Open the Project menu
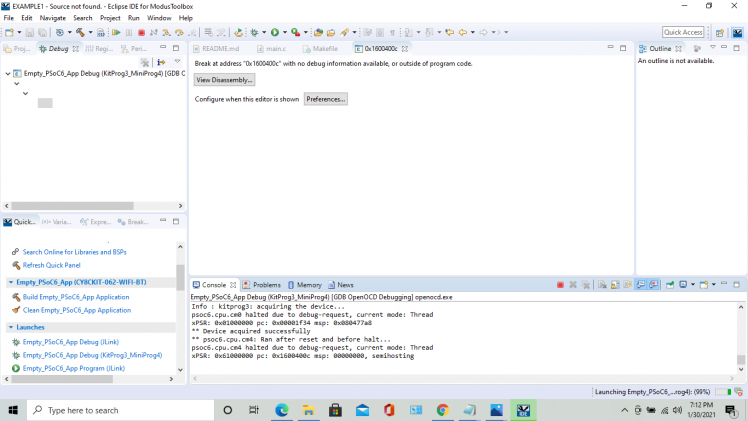The image size is (748, 421). click(x=110, y=18)
